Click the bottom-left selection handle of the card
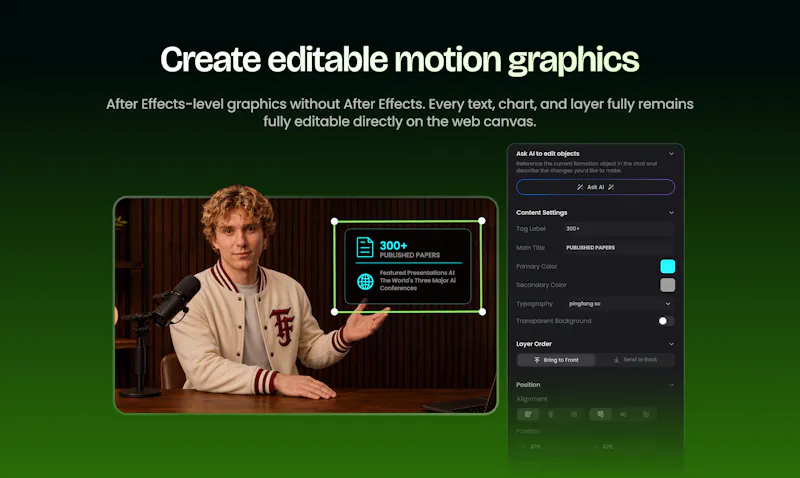800x478 pixels. point(335,312)
